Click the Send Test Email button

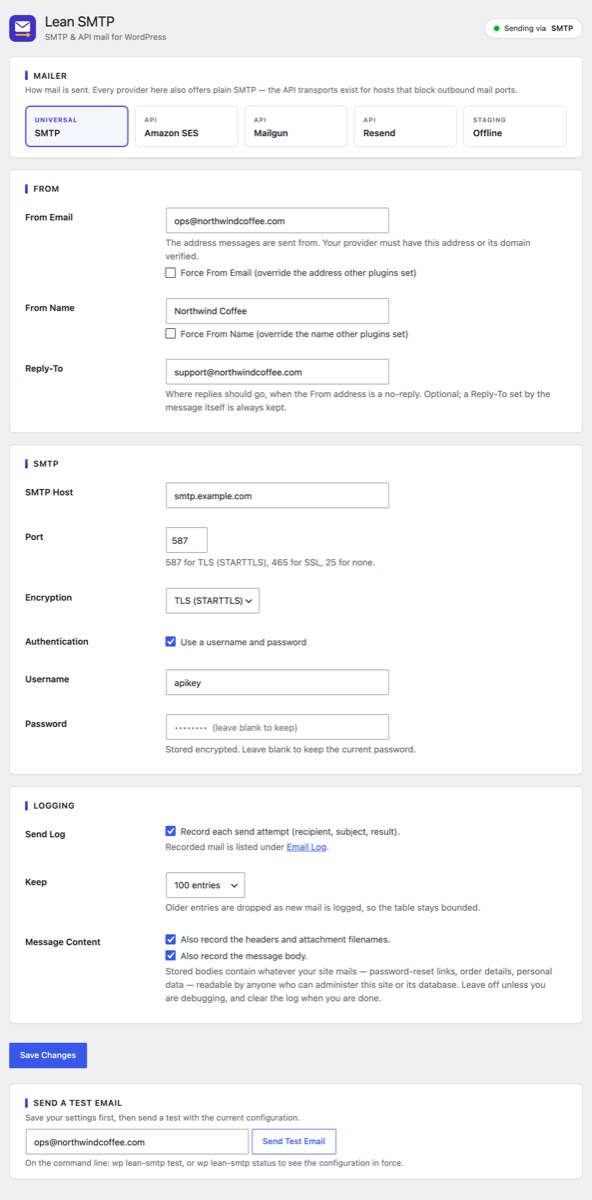[x=294, y=1142]
